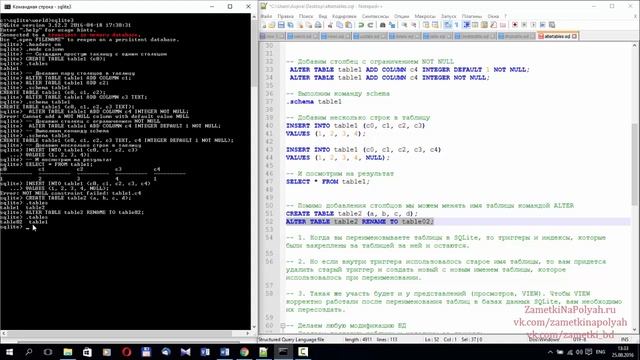Click the command prompt scrollbar up arrow
The image size is (640, 360).
click(x=254, y=17)
